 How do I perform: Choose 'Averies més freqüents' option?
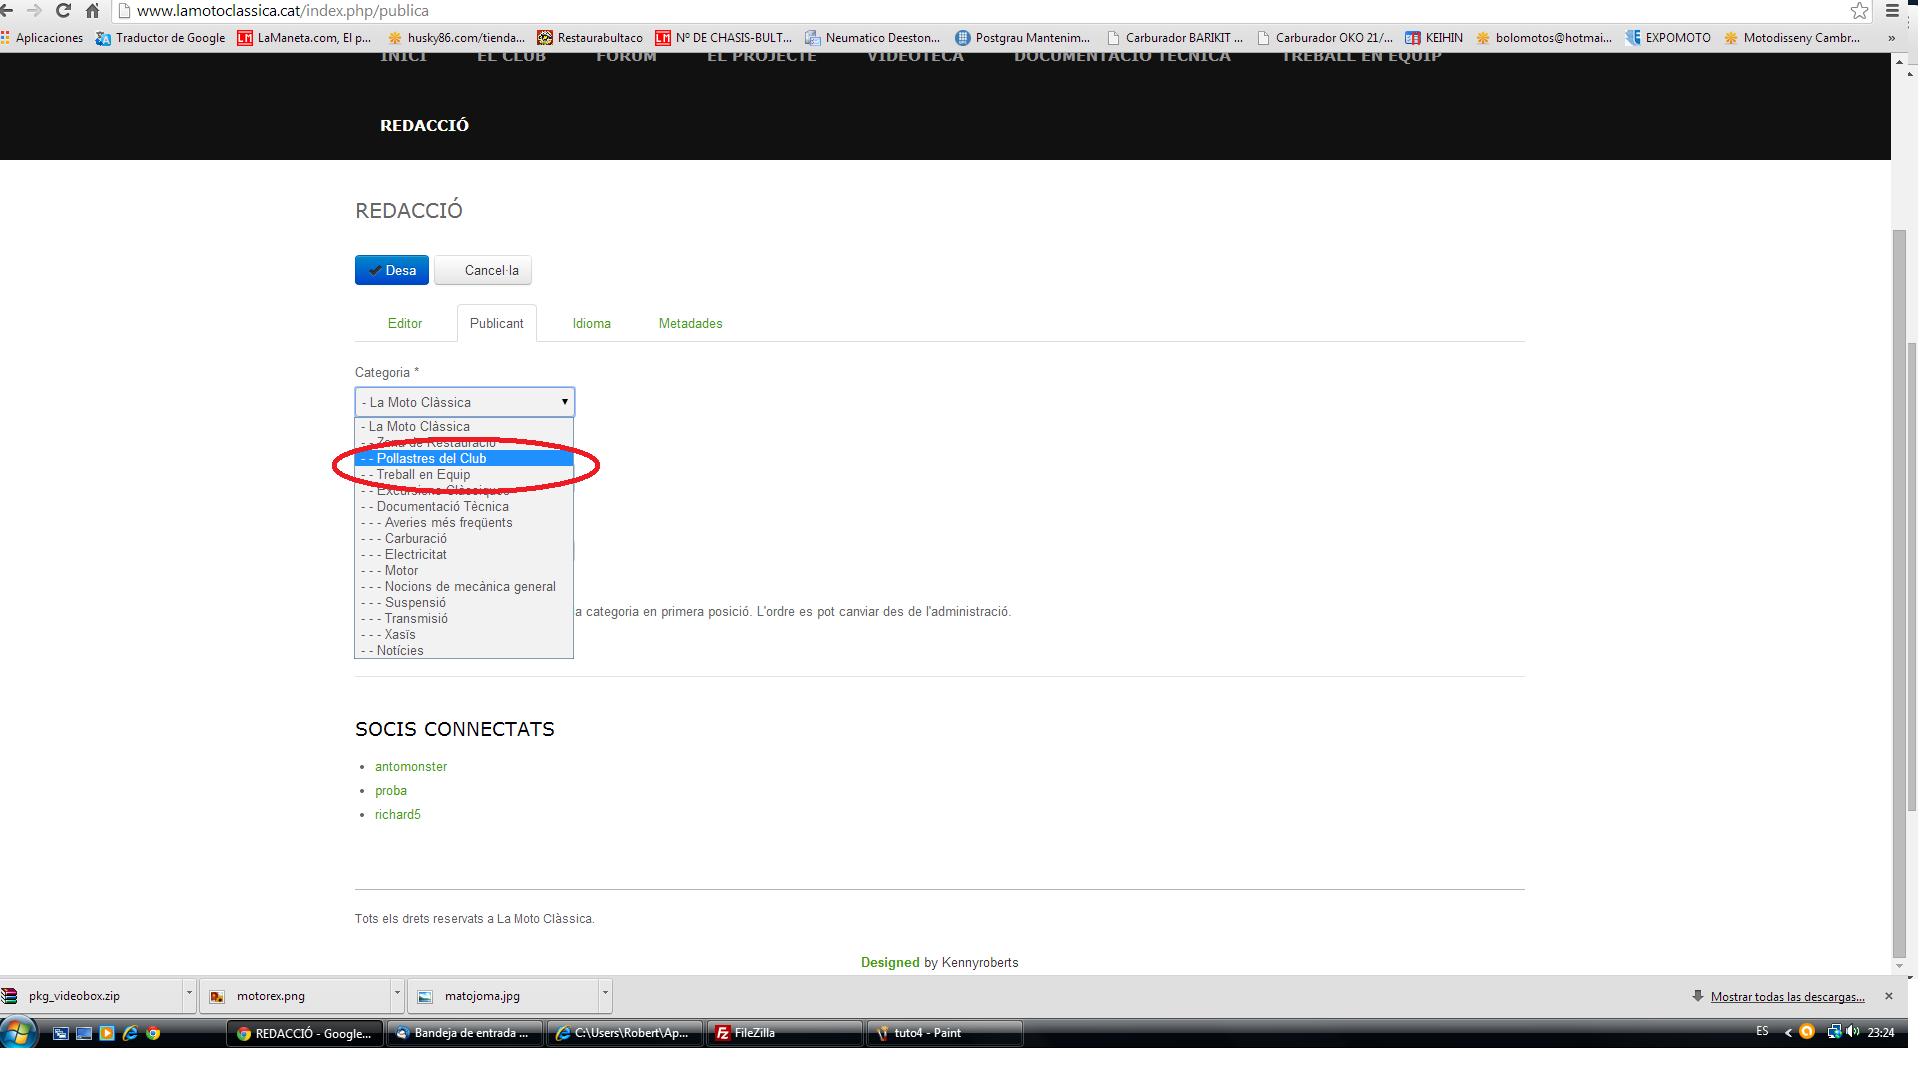click(464, 522)
